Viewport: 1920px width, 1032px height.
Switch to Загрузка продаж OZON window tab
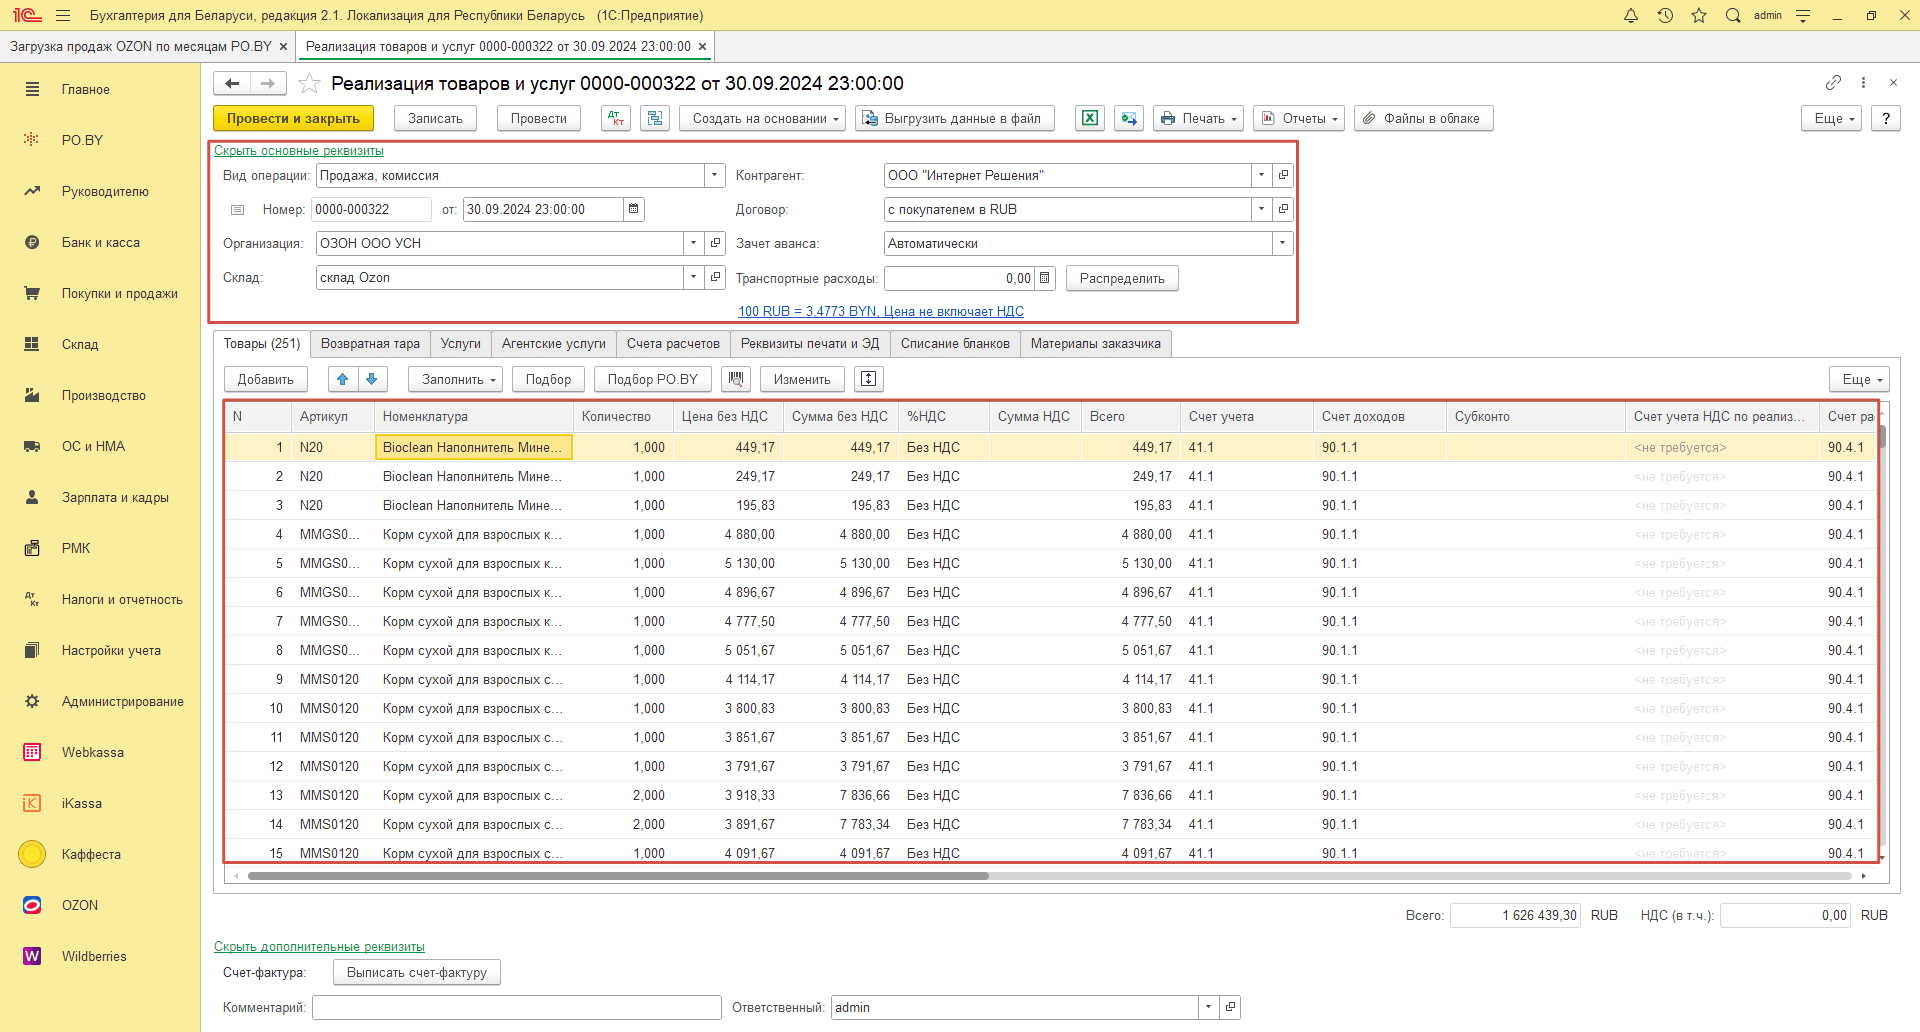click(141, 46)
